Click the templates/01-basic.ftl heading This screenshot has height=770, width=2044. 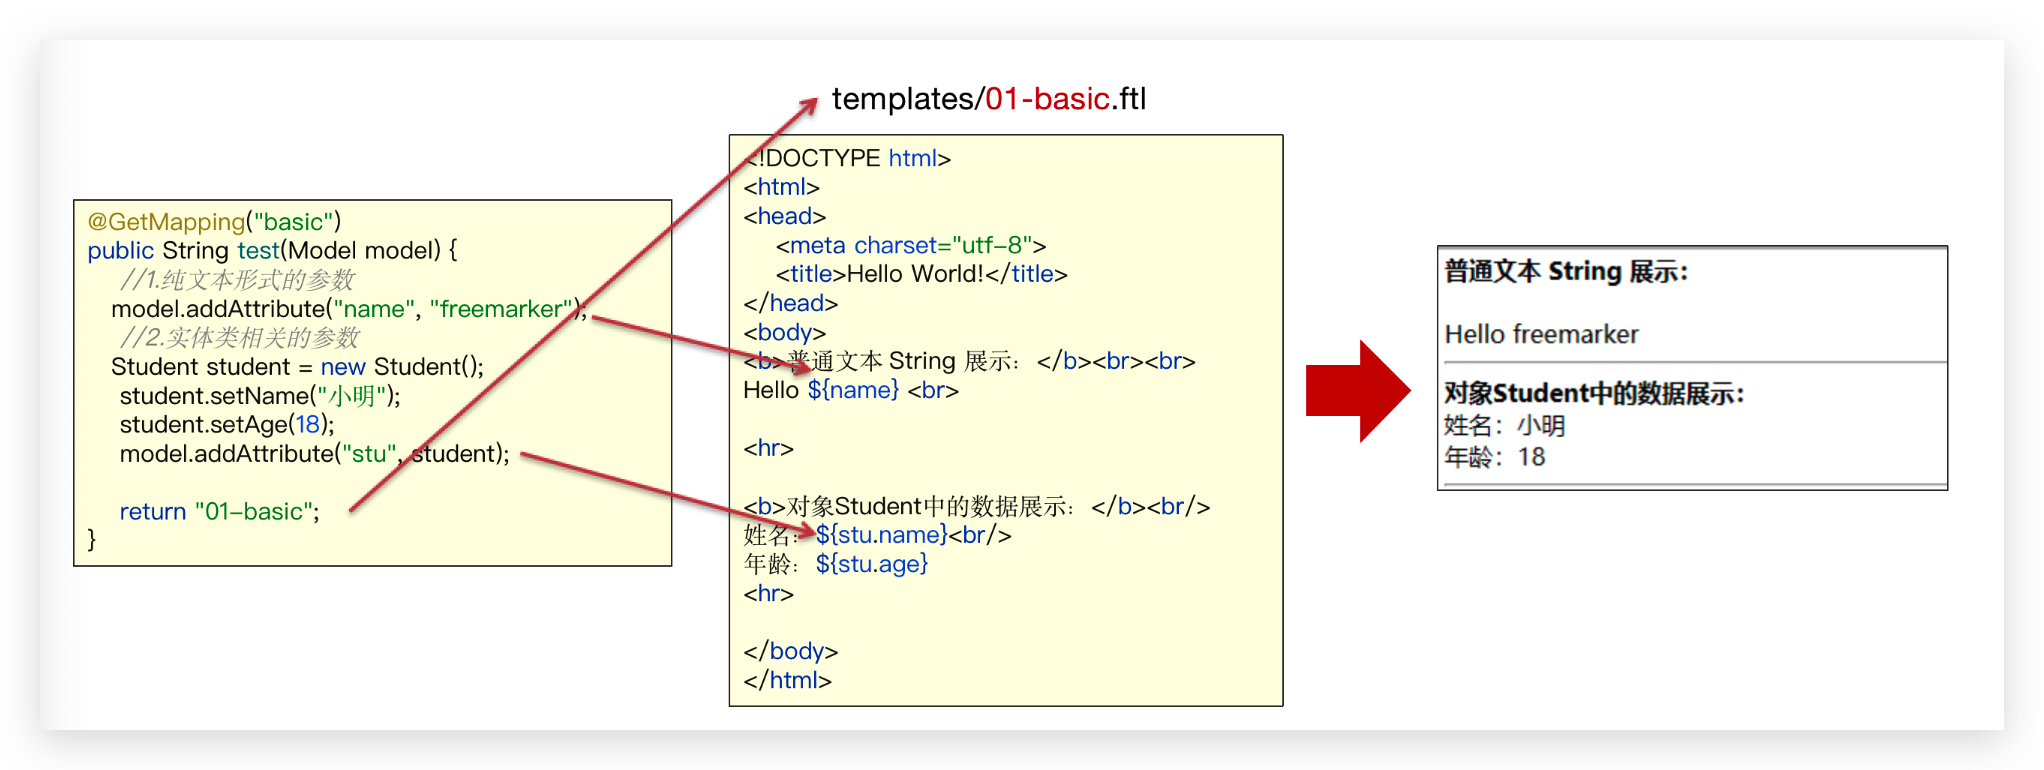click(x=989, y=98)
